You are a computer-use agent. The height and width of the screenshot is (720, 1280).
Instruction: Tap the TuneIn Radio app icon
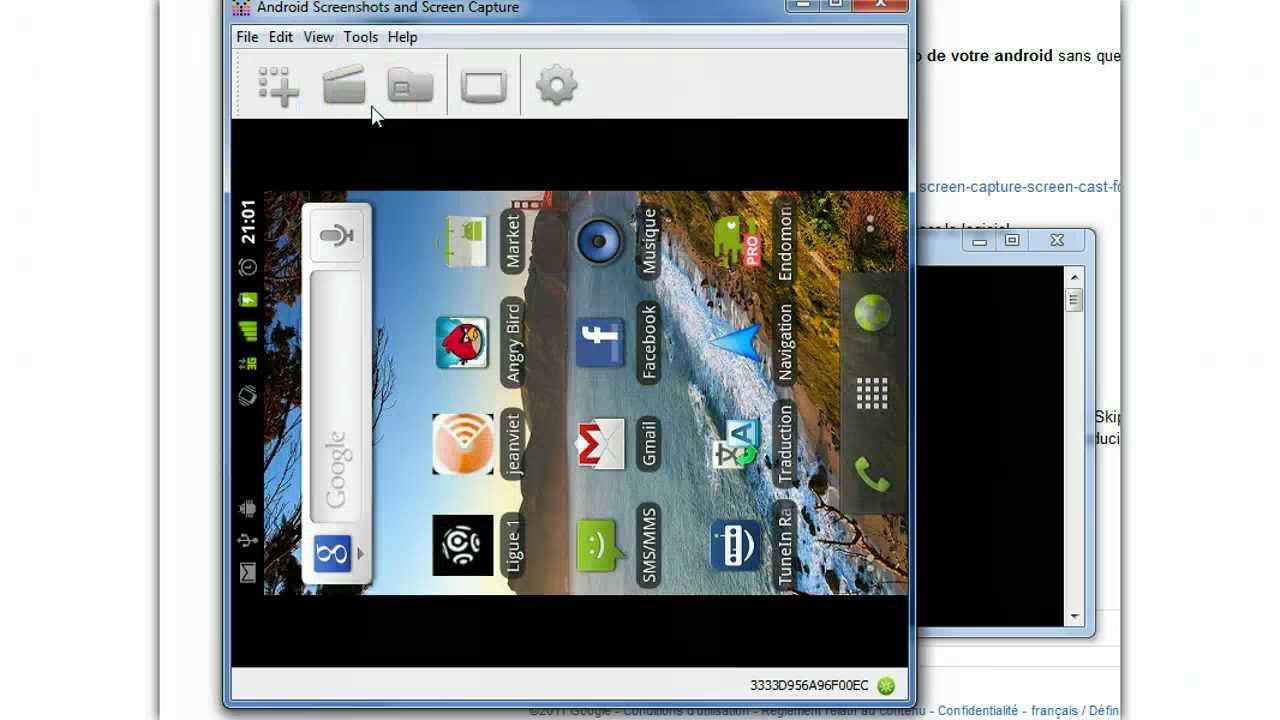click(x=736, y=546)
